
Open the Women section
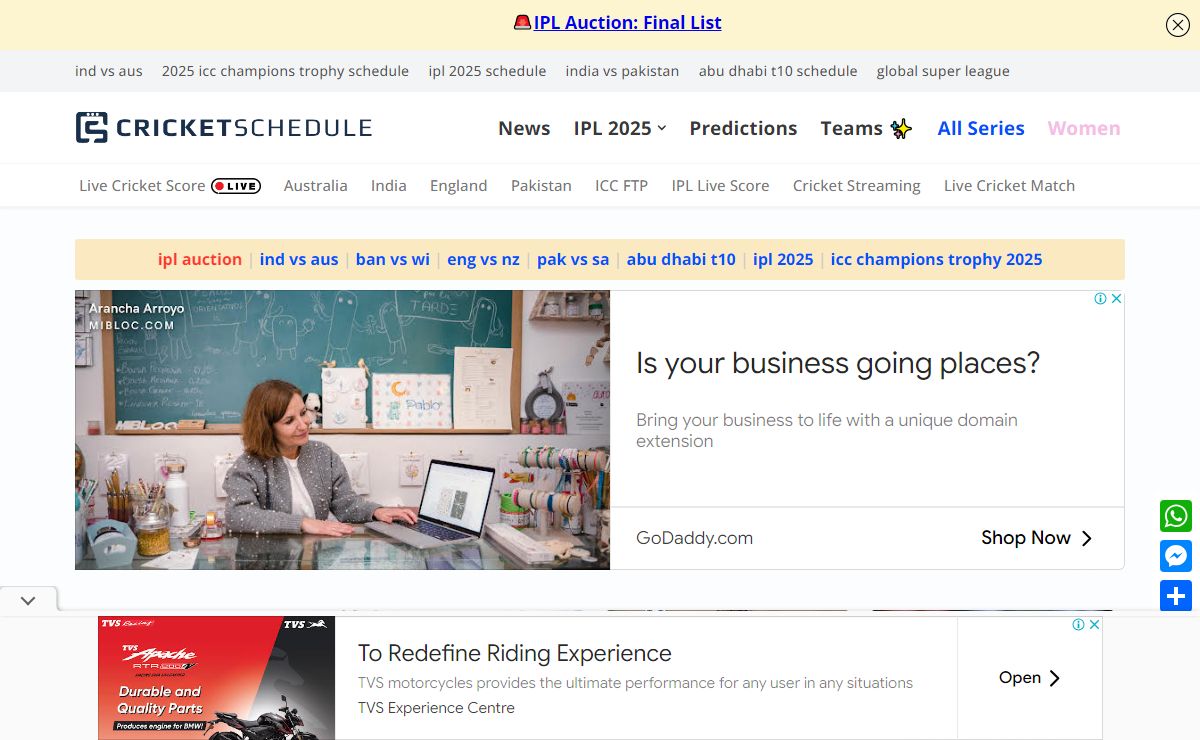tap(1084, 128)
